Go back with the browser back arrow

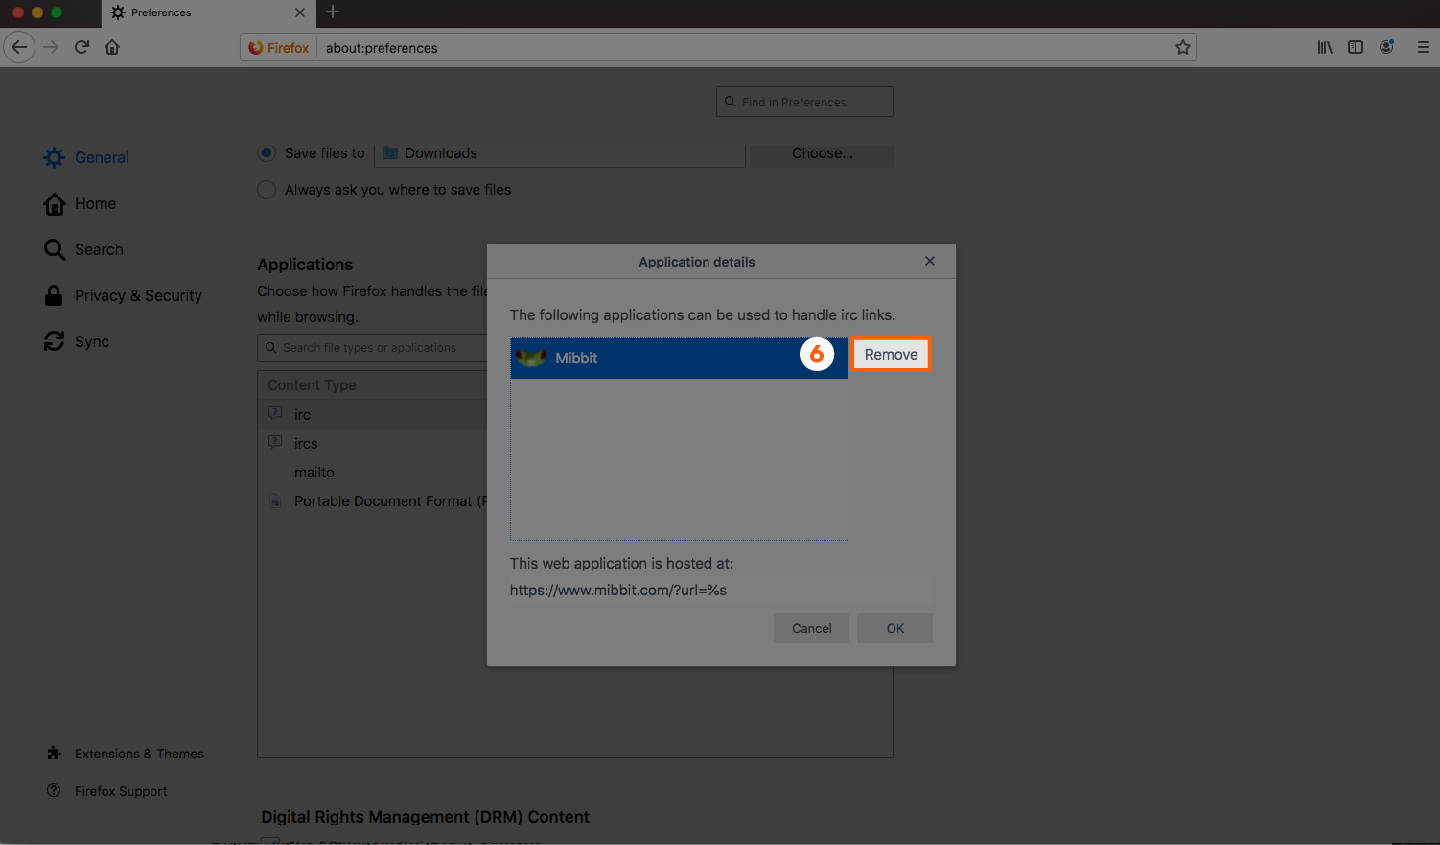click(19, 47)
